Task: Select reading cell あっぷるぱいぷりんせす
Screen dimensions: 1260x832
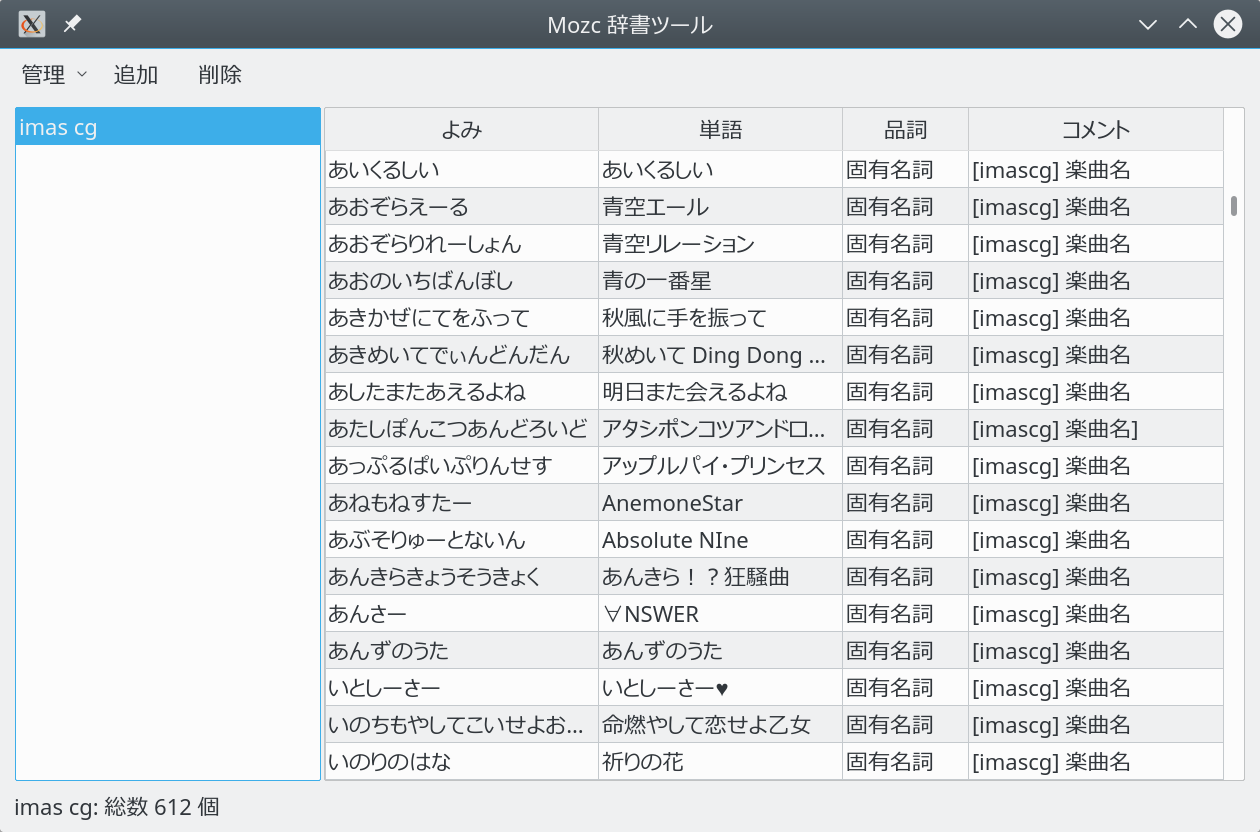Action: pos(462,466)
